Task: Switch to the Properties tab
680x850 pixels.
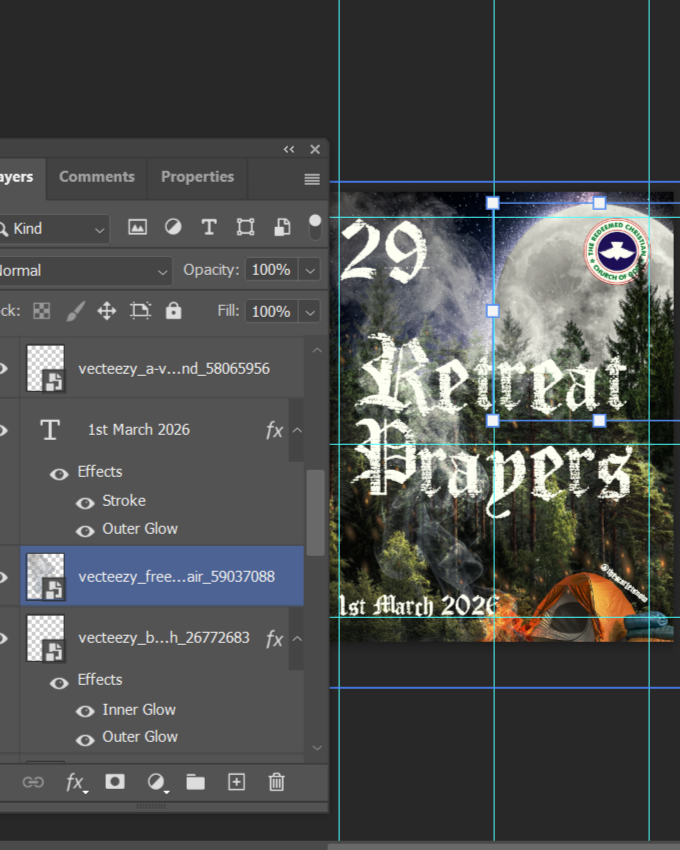Action: [x=197, y=177]
